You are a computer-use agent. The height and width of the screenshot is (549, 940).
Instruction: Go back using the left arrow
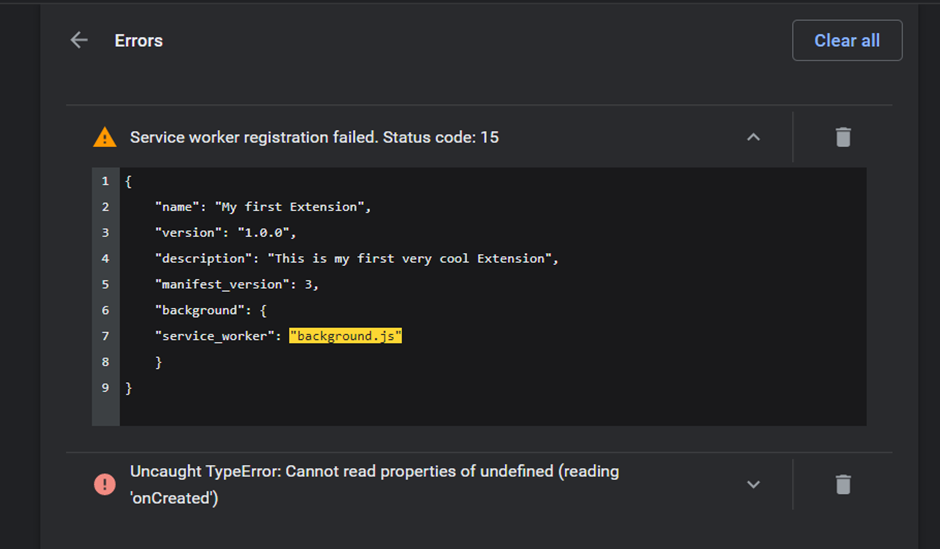pyautogui.click(x=79, y=40)
